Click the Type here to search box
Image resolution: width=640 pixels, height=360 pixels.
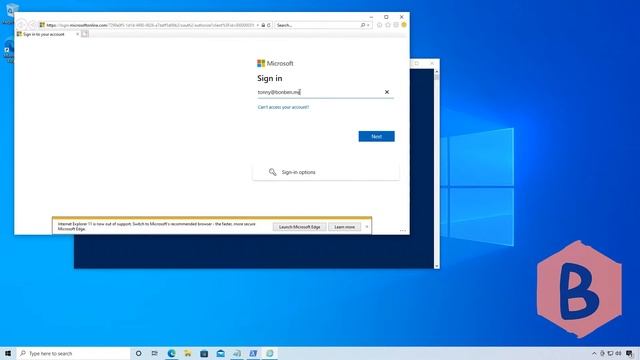pyautogui.click(x=73, y=353)
